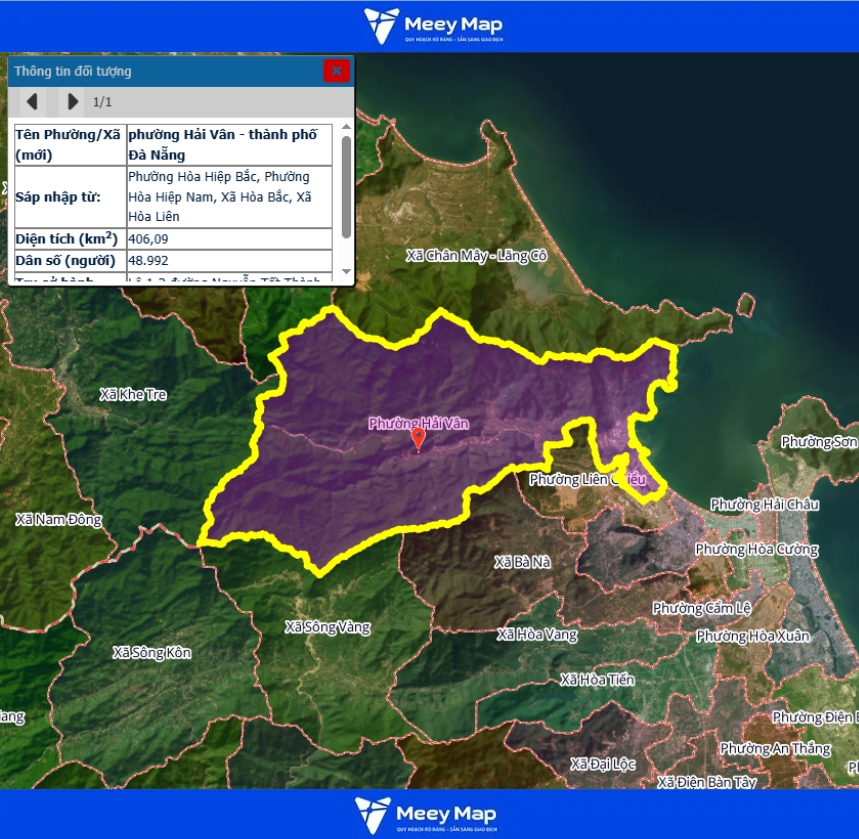Go to next object in info panel

coord(72,101)
